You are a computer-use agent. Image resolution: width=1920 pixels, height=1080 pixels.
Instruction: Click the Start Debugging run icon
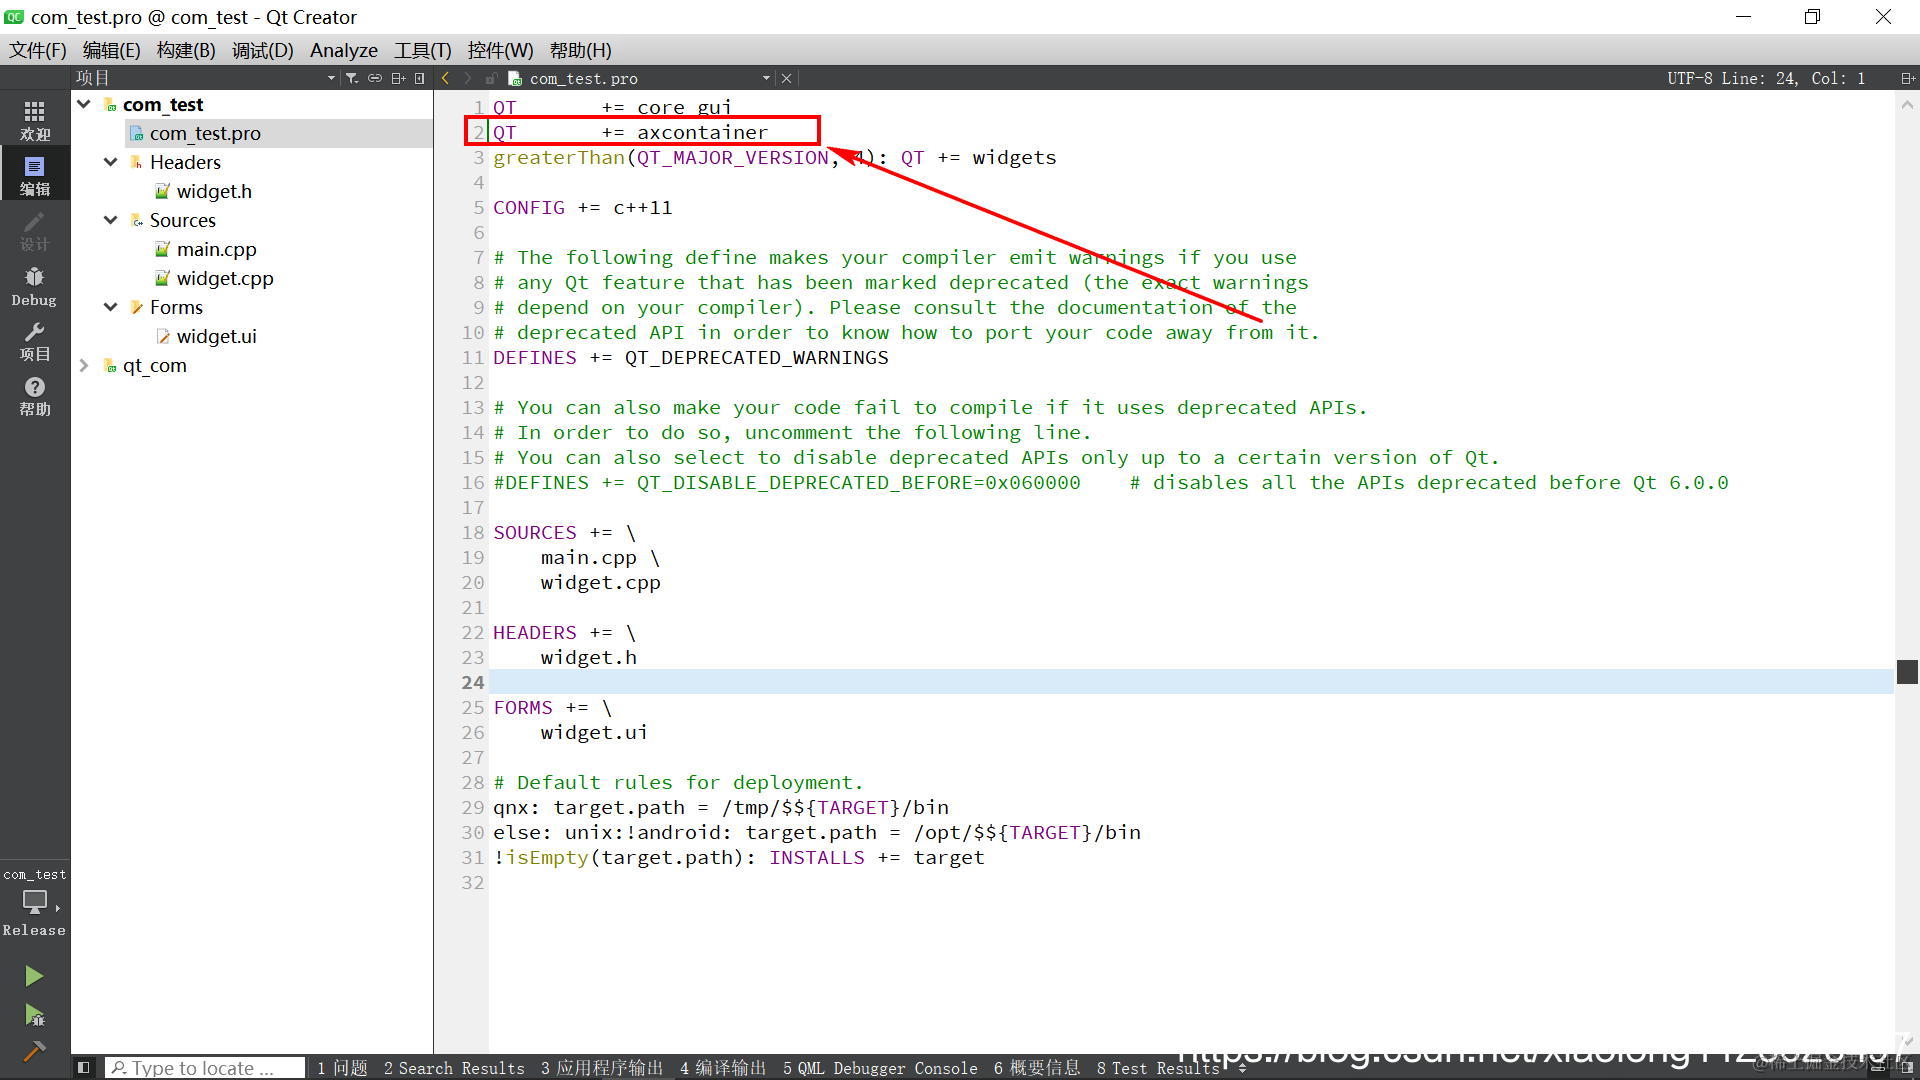(x=34, y=1015)
